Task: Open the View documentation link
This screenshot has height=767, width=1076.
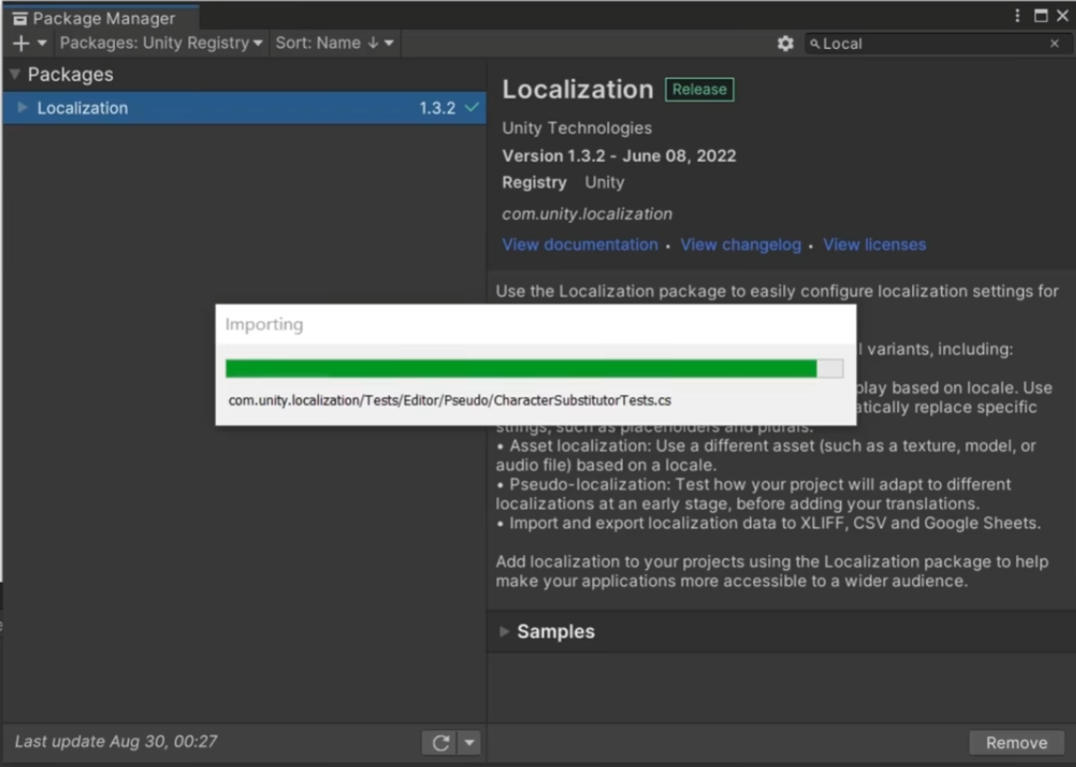Action: [x=580, y=245]
